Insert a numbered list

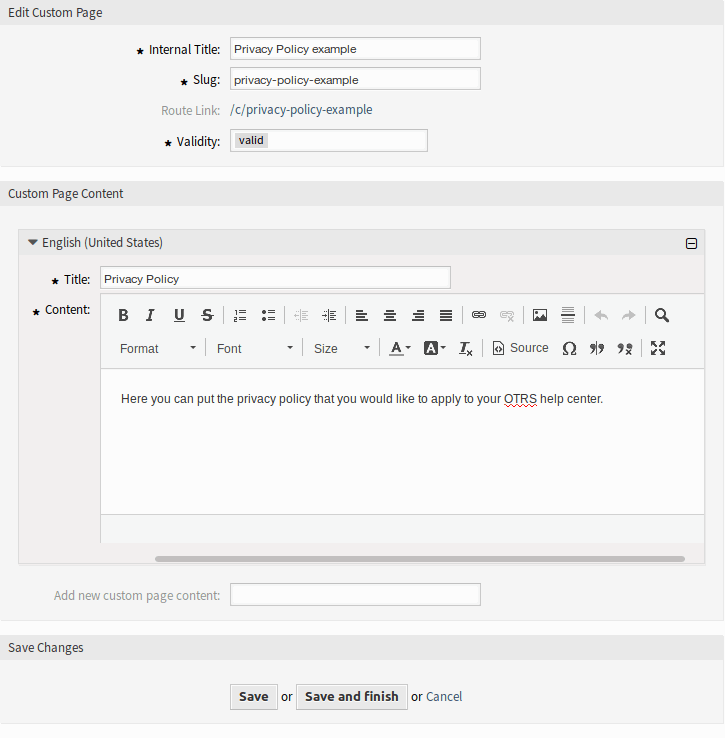tap(240, 315)
